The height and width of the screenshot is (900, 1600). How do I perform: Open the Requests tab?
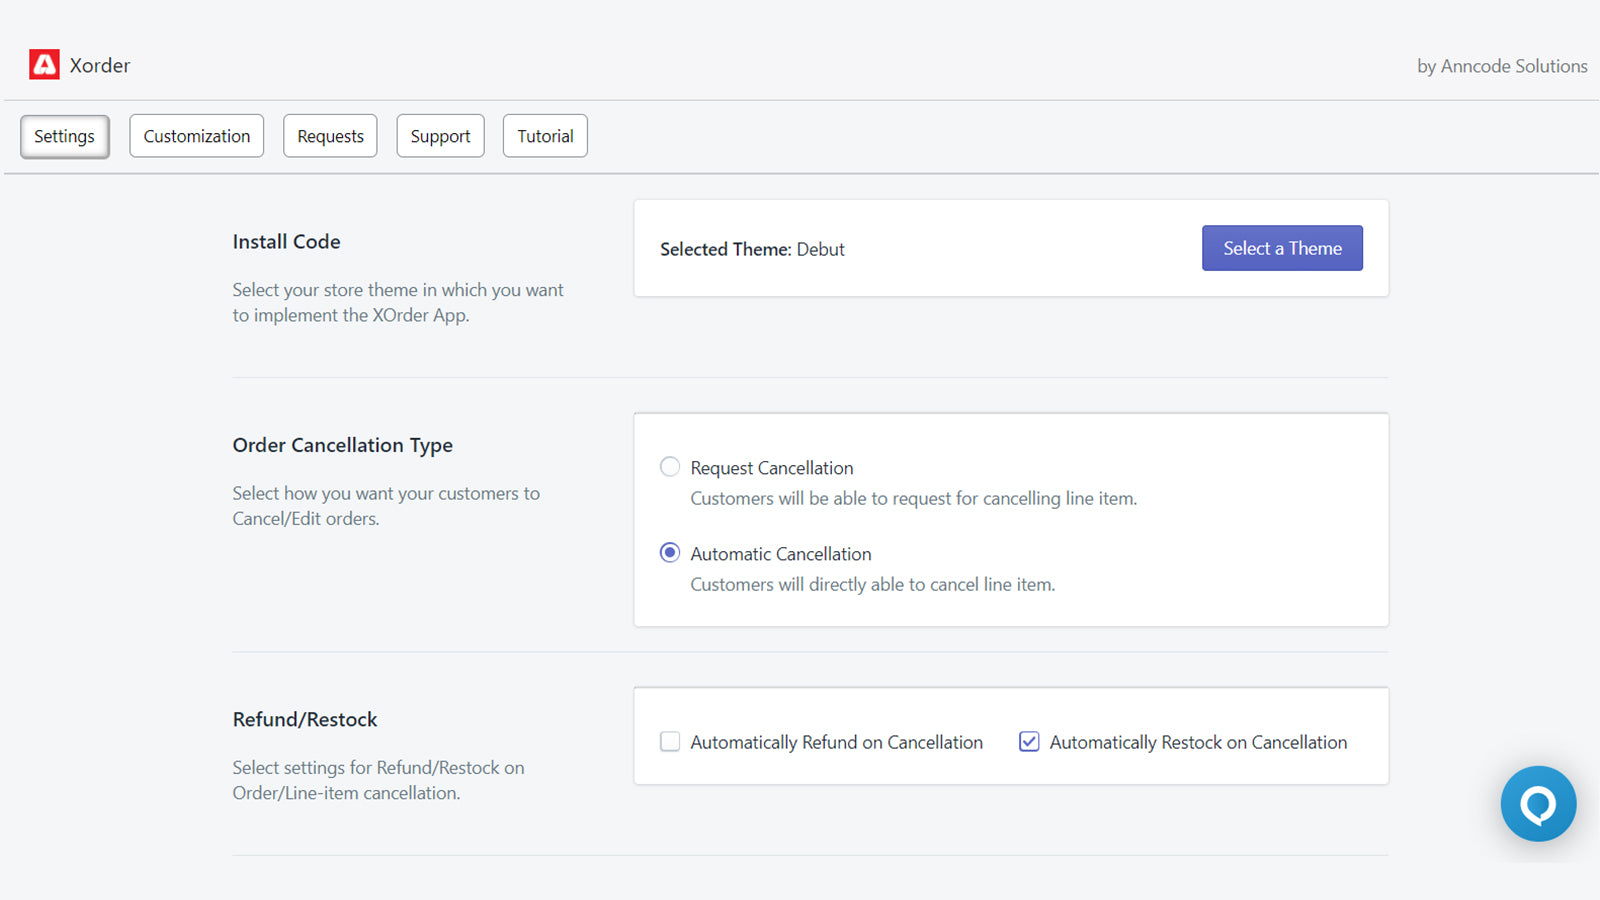330,135
